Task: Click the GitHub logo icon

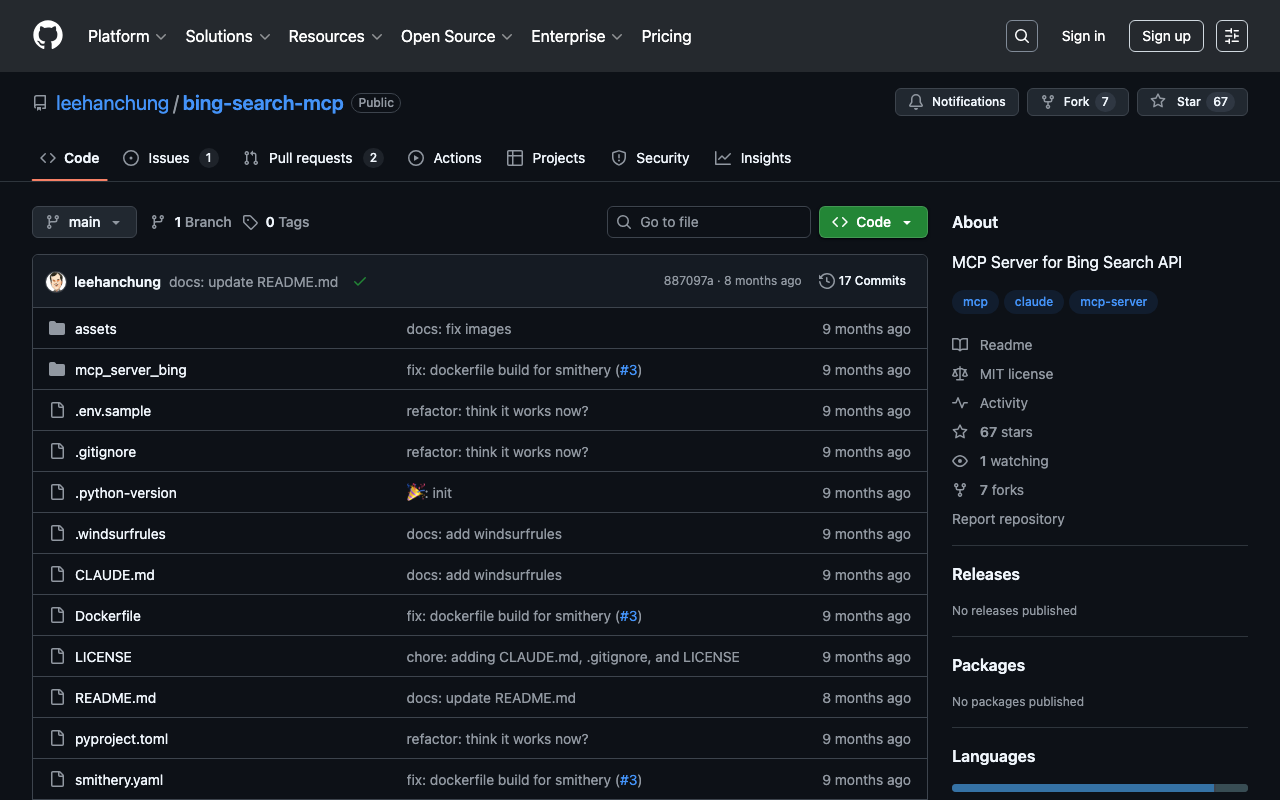Action: pos(48,36)
